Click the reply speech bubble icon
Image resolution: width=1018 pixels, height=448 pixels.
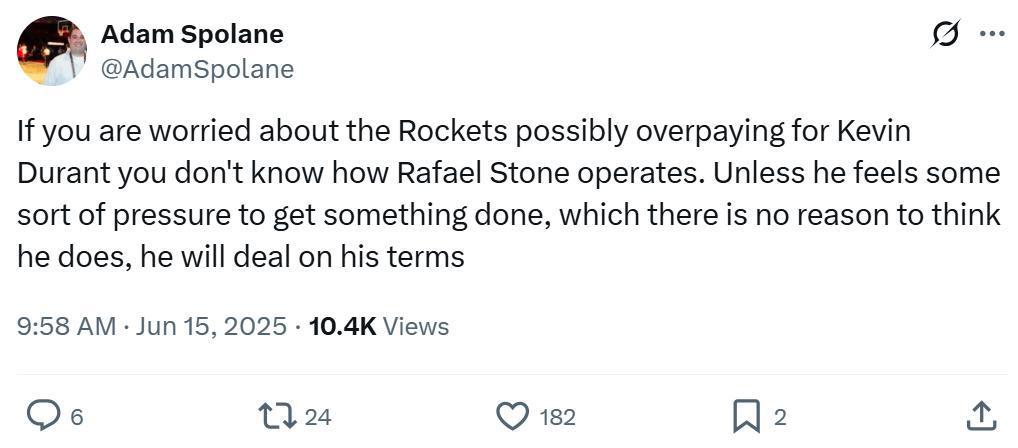tap(43, 416)
